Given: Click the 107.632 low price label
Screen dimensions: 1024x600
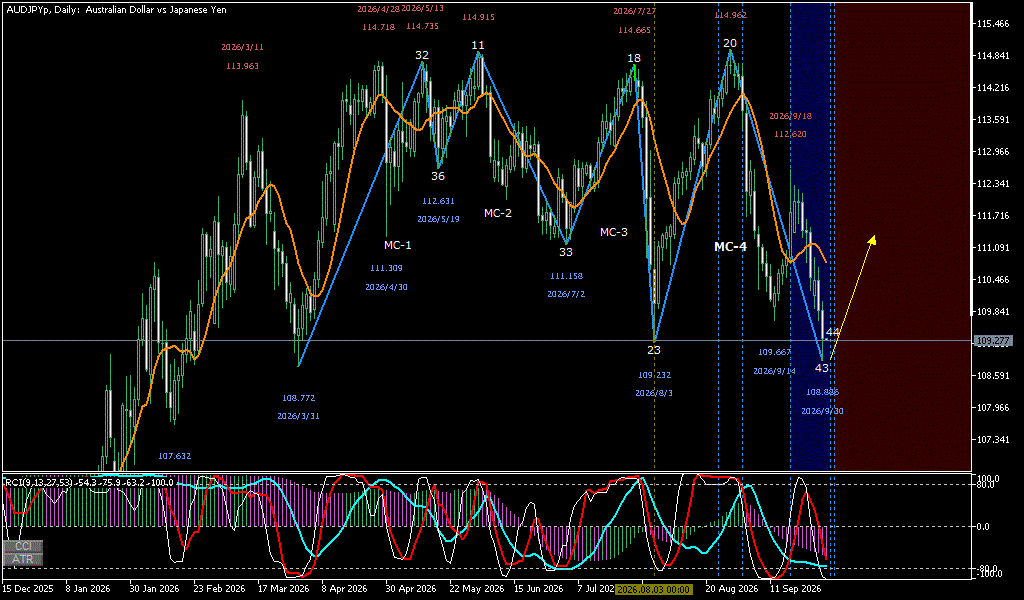Looking at the screenshot, I should coord(174,456).
